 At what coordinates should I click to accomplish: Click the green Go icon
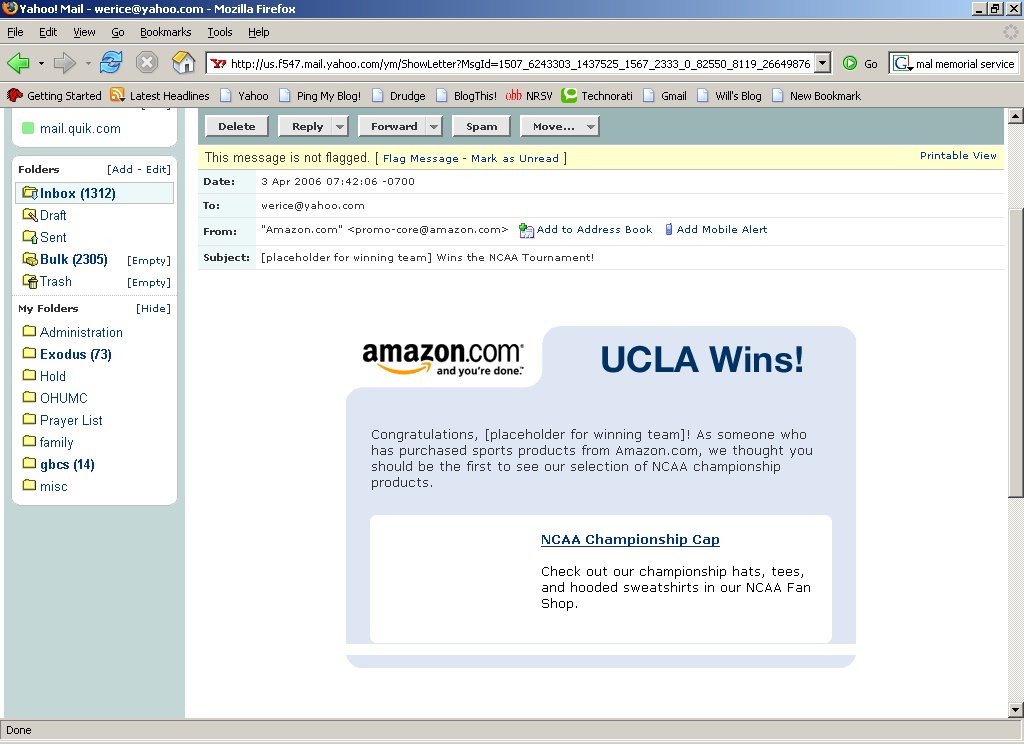[x=850, y=63]
